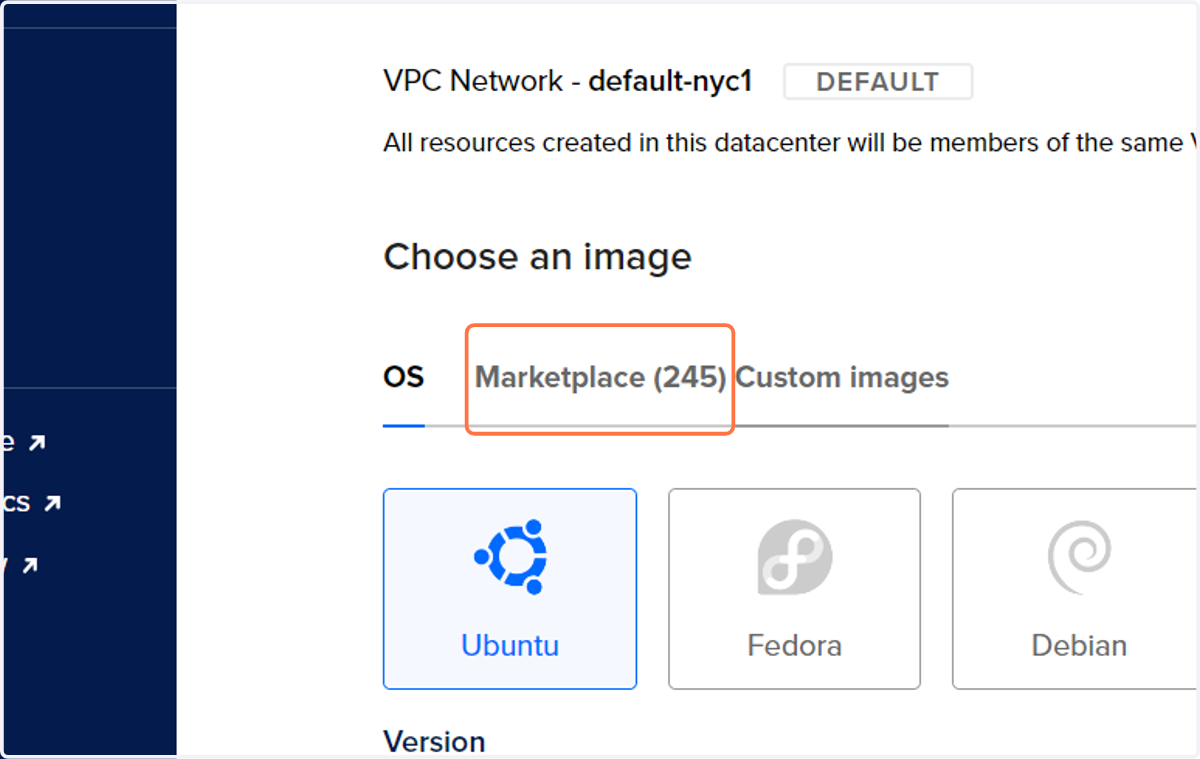Pick the Debian text label in its card
The height and width of the screenshot is (759, 1200).
pos(1079,645)
